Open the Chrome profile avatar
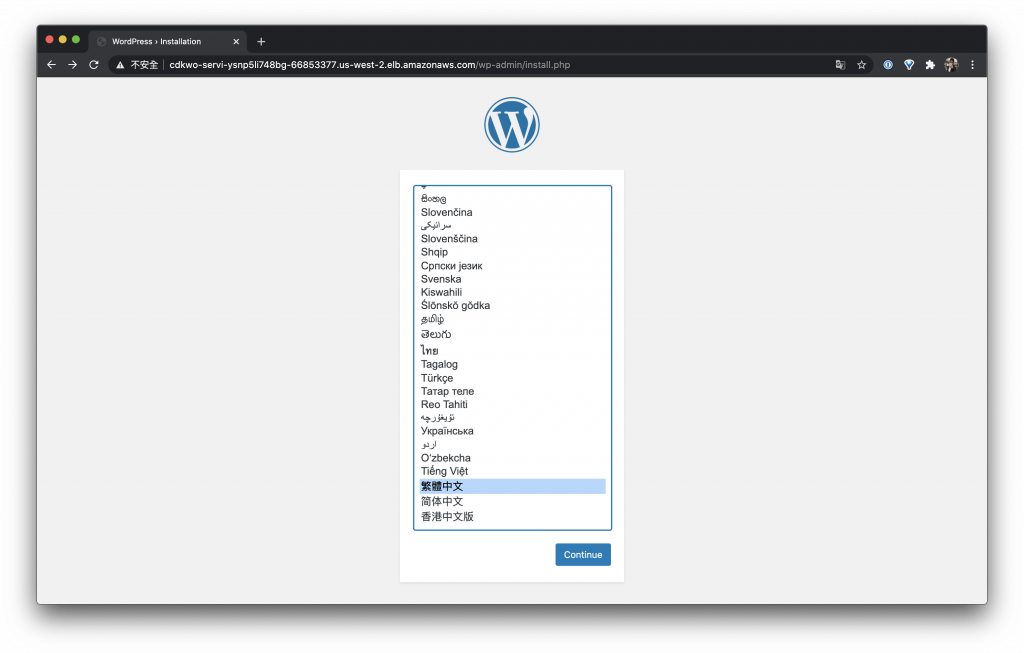 coord(951,65)
